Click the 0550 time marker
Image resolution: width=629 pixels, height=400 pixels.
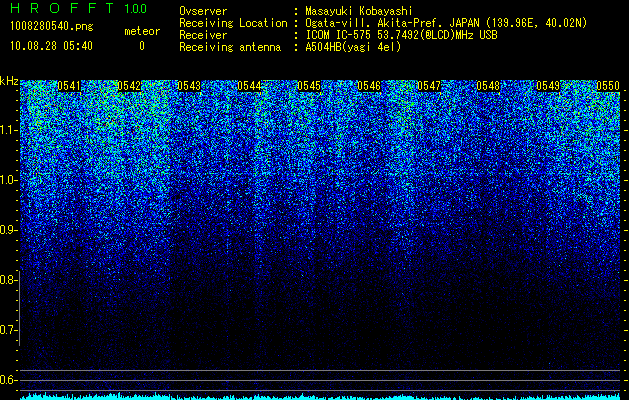click(x=608, y=86)
